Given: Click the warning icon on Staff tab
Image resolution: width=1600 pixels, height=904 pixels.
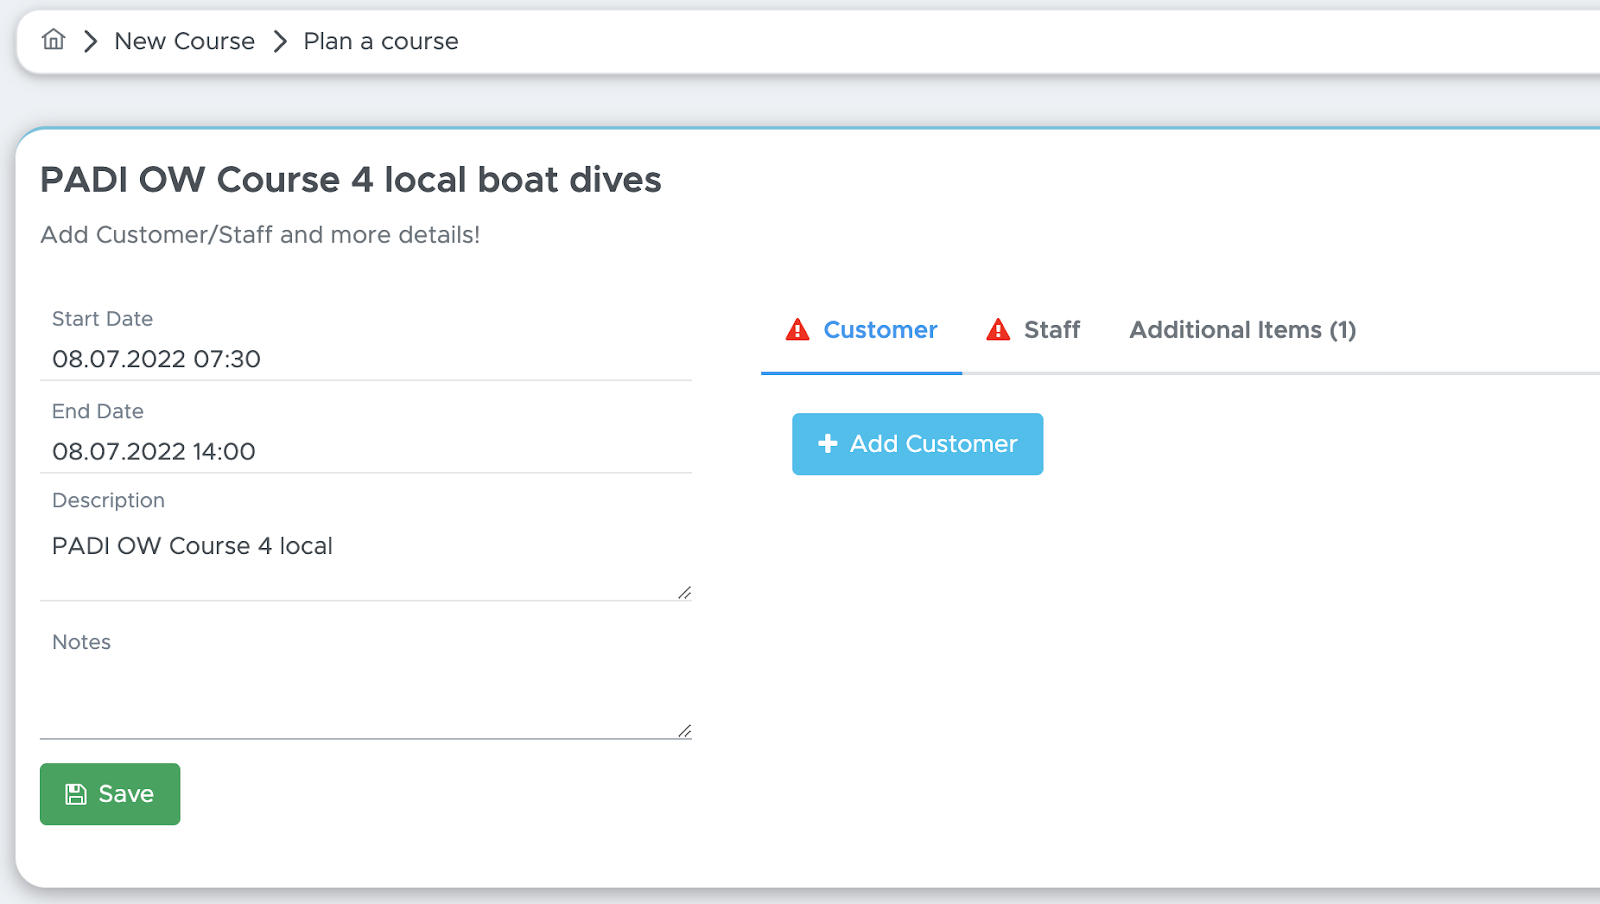Looking at the screenshot, I should tap(998, 330).
